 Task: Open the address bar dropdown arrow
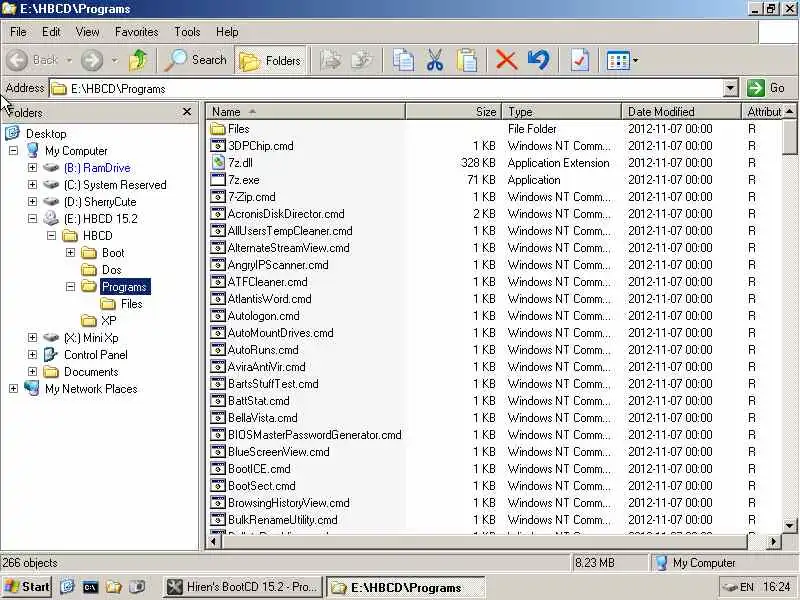click(x=731, y=88)
